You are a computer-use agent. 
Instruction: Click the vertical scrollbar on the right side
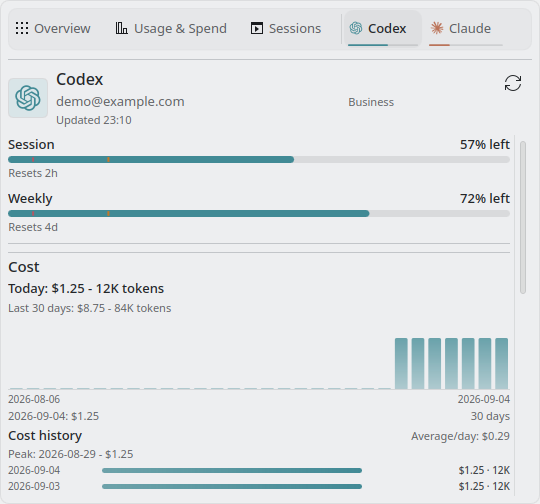point(523,217)
